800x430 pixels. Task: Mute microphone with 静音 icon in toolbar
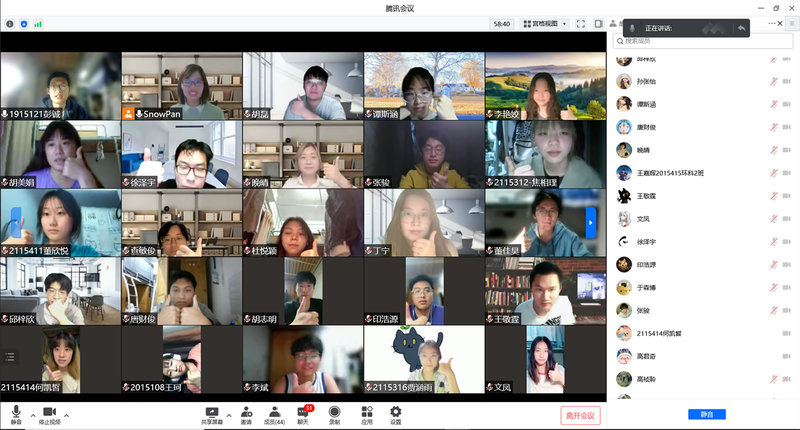point(16,412)
